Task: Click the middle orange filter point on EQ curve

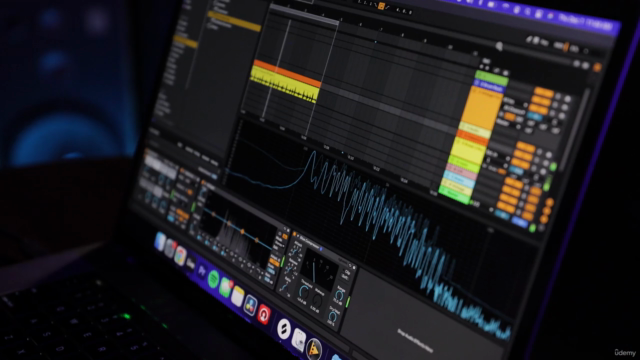Action: [x=242, y=232]
